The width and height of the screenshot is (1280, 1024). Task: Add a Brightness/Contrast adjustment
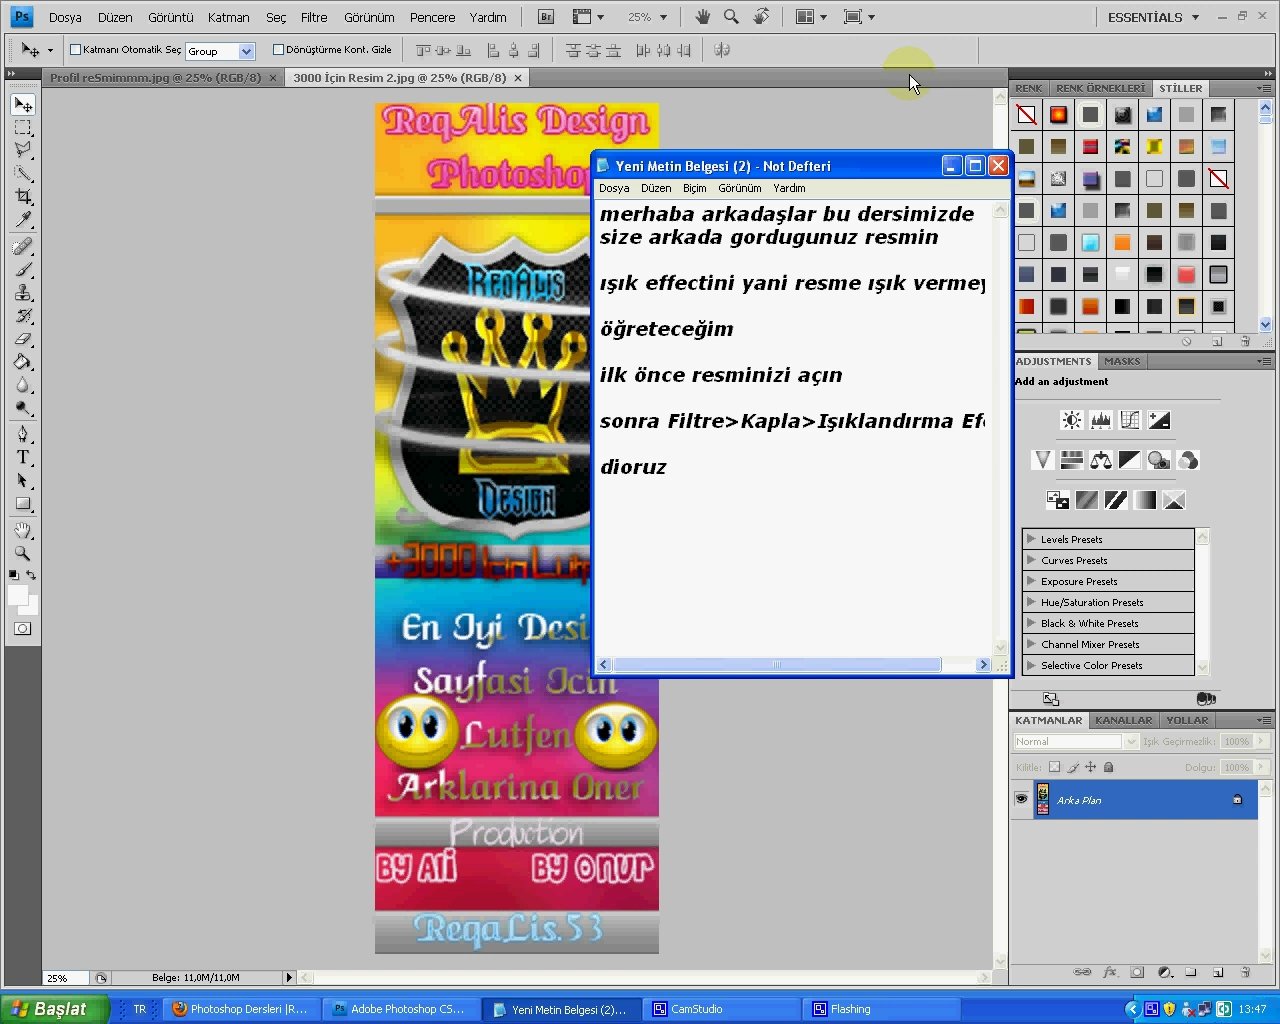[1072, 420]
